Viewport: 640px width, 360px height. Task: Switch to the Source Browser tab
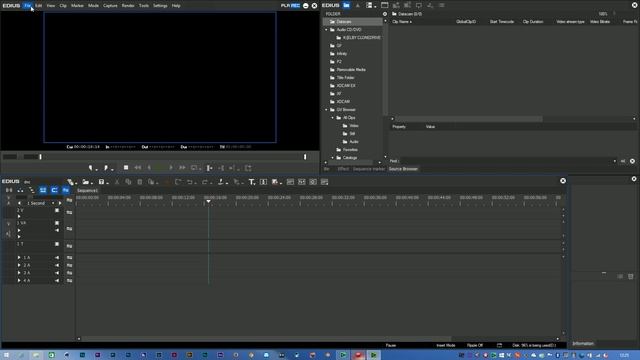[x=403, y=169]
